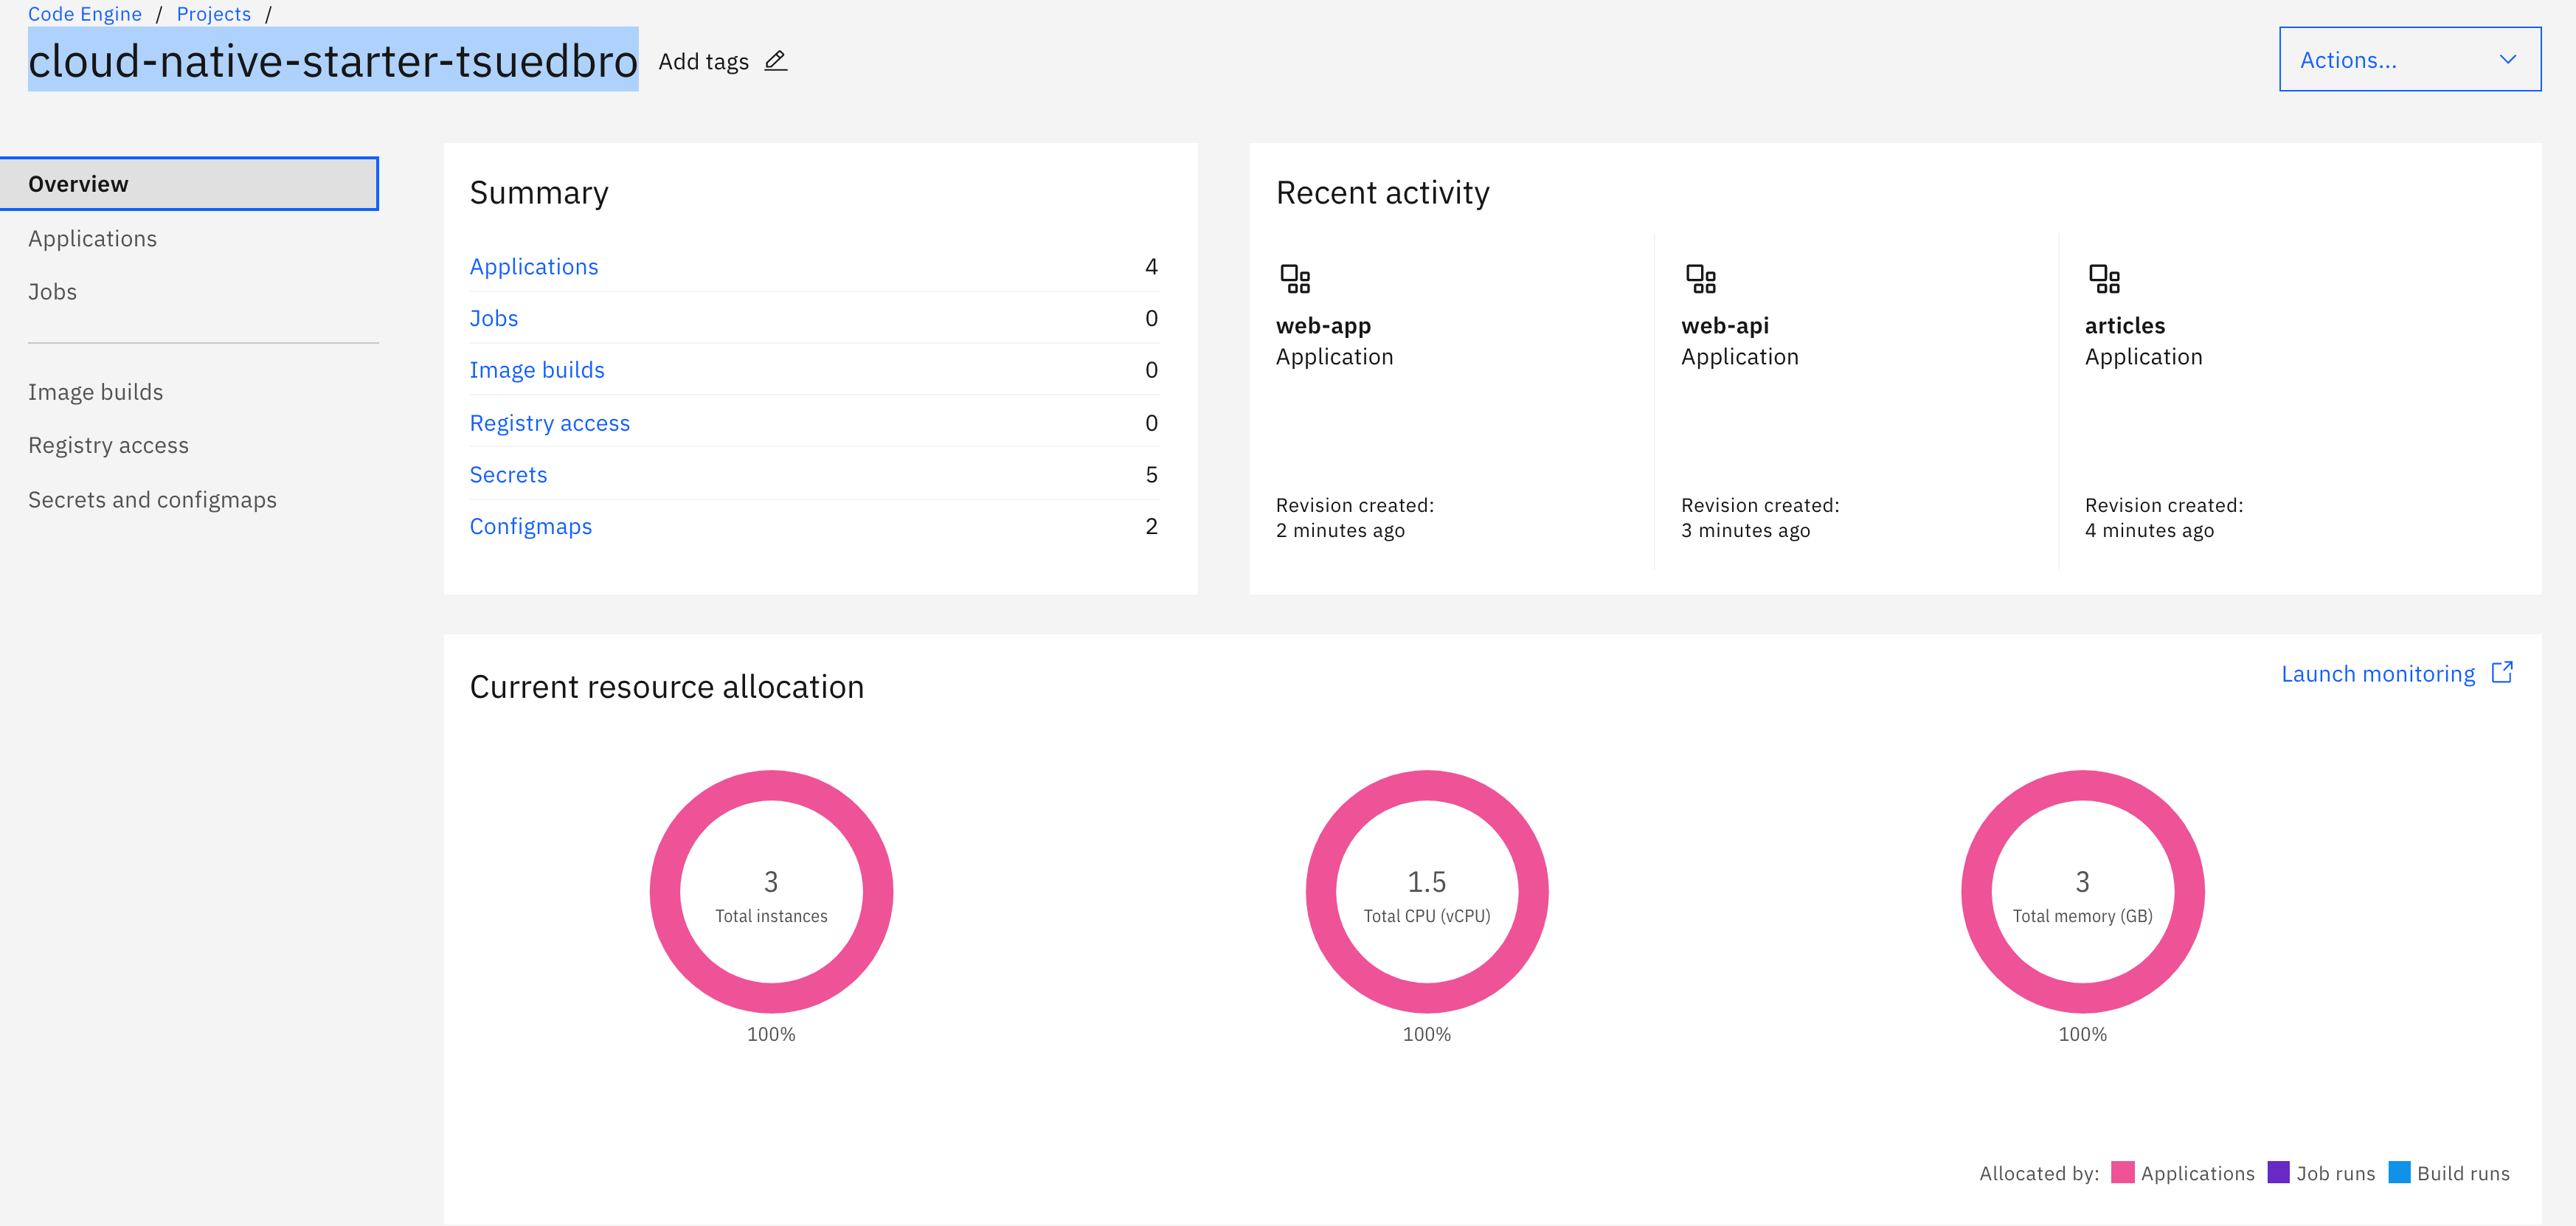Image resolution: width=2576 pixels, height=1226 pixels.
Task: Click the Applications count value 4
Action: coord(1151,267)
